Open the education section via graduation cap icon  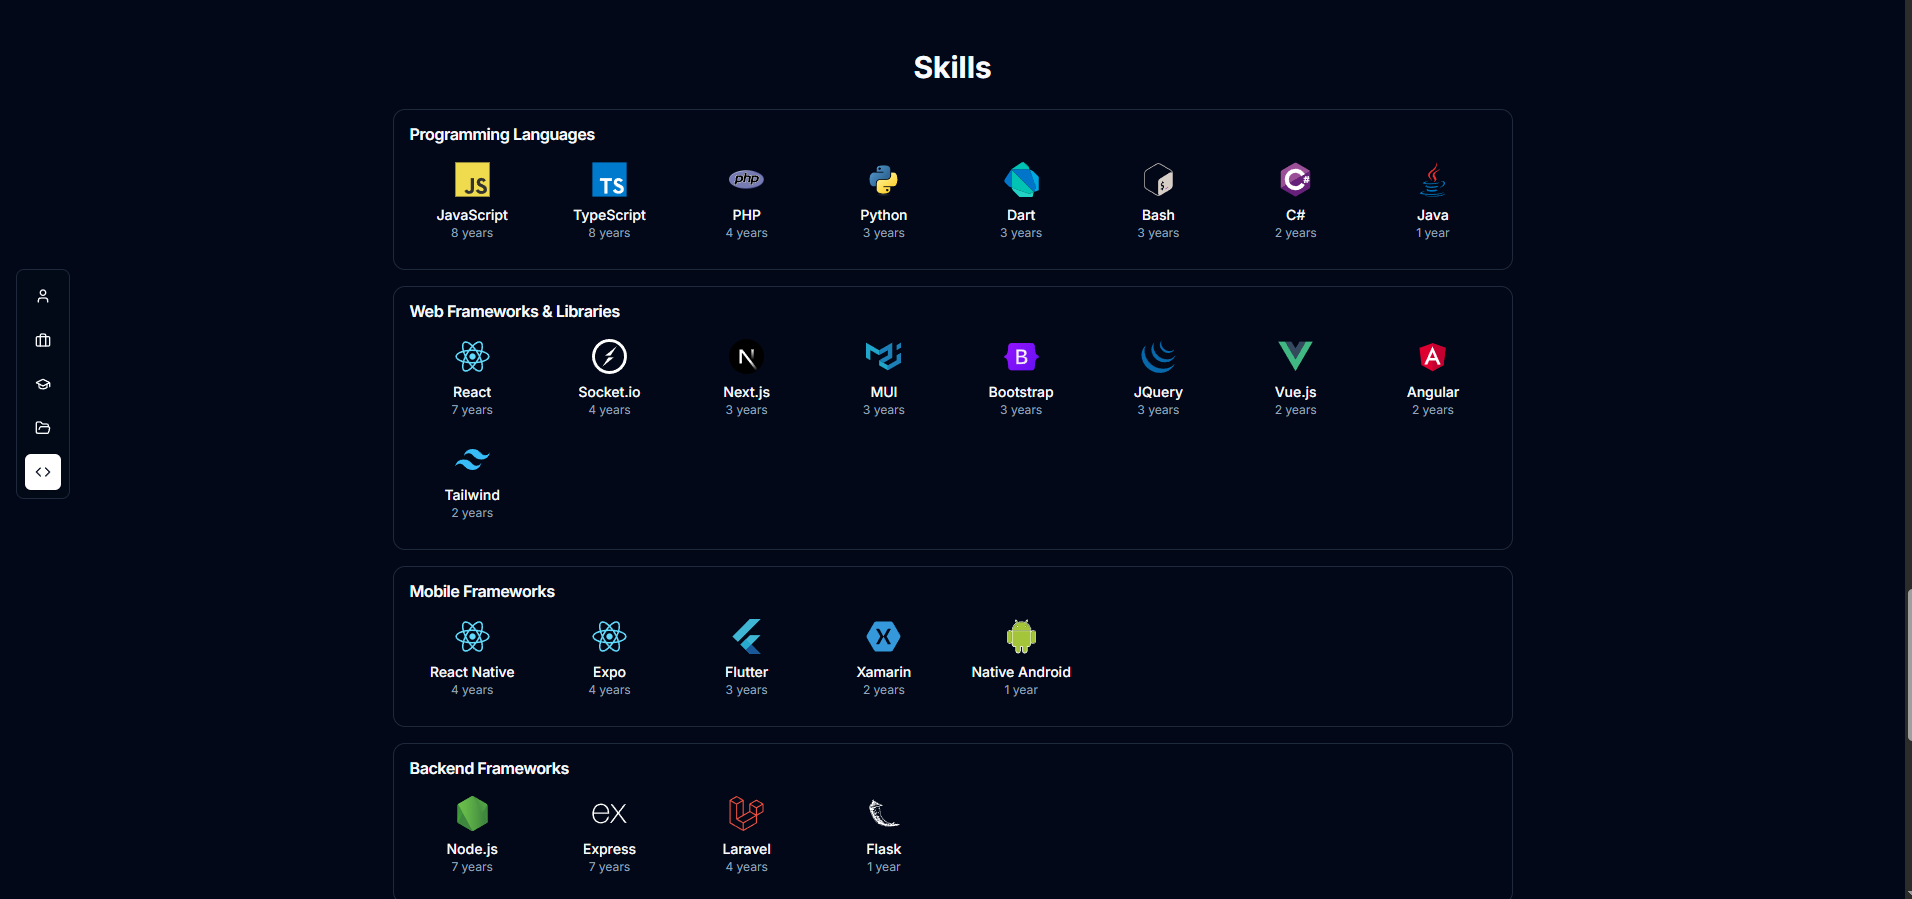click(43, 384)
